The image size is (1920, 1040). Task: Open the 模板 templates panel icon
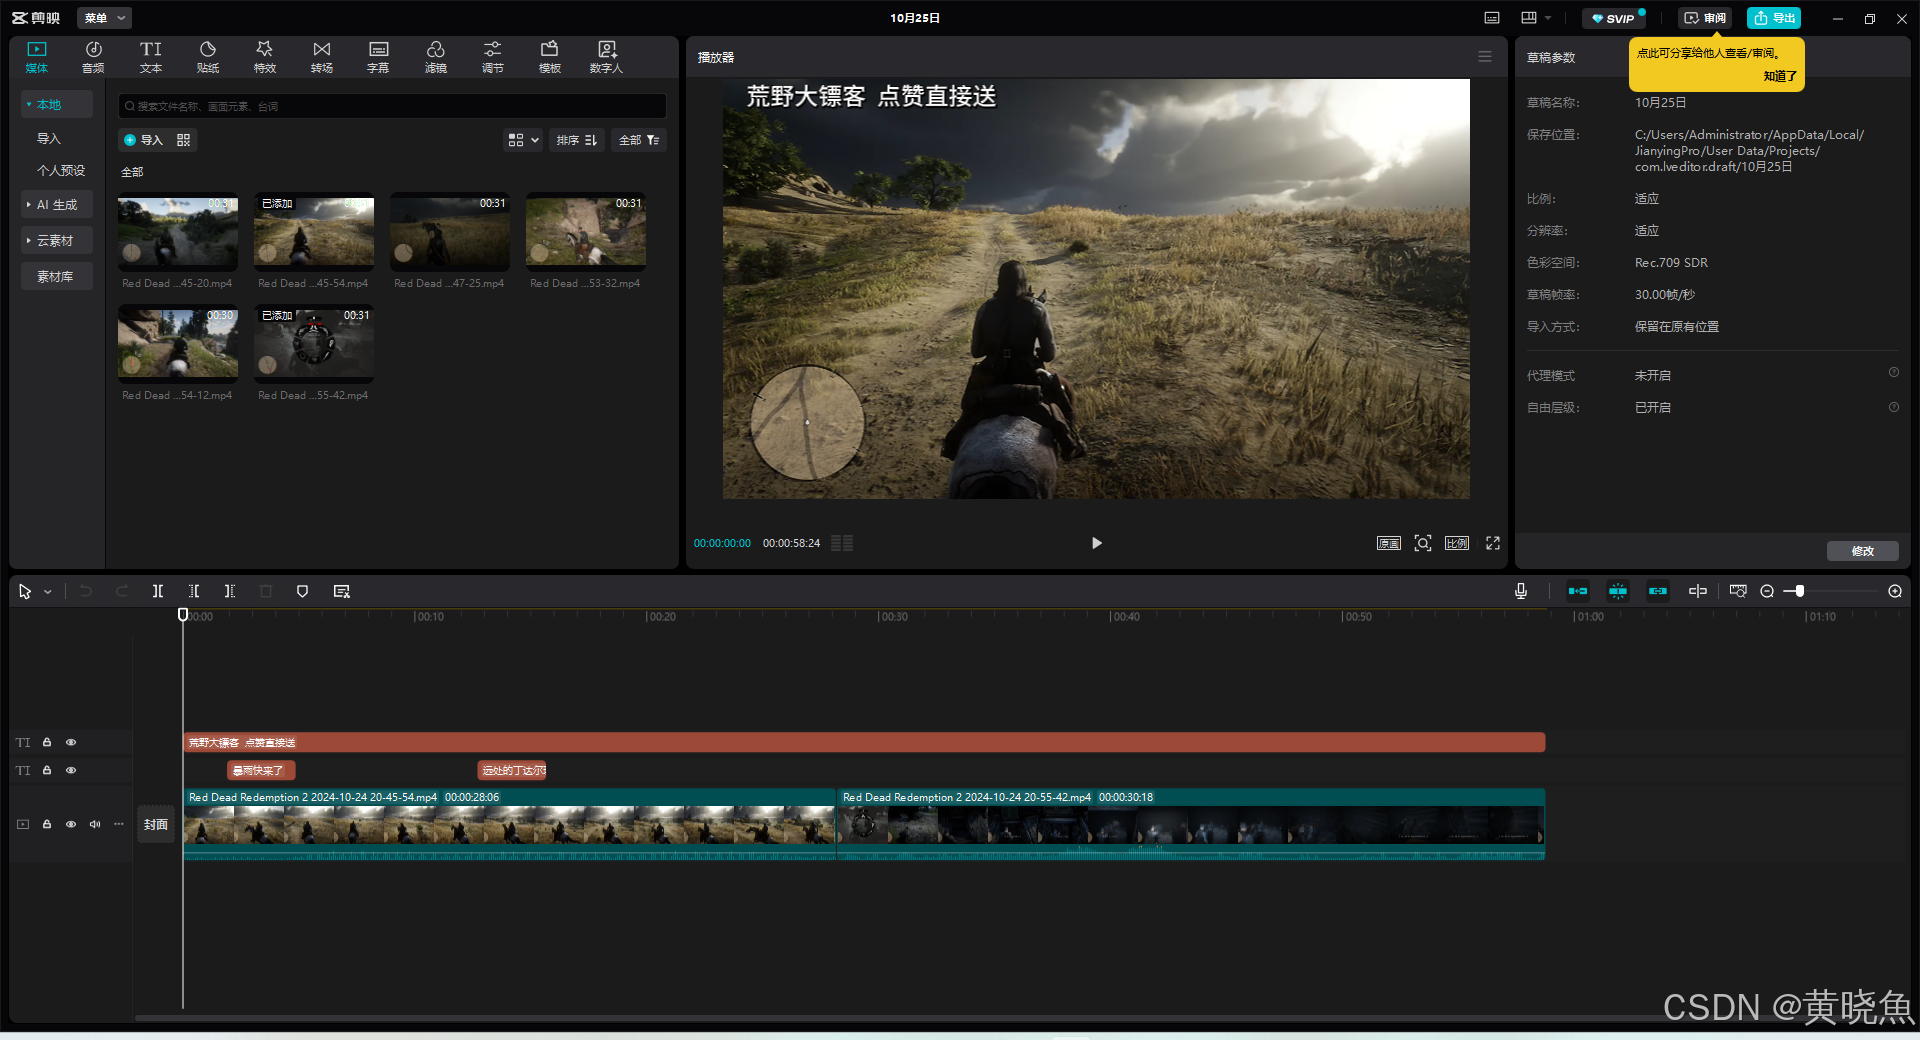point(550,57)
